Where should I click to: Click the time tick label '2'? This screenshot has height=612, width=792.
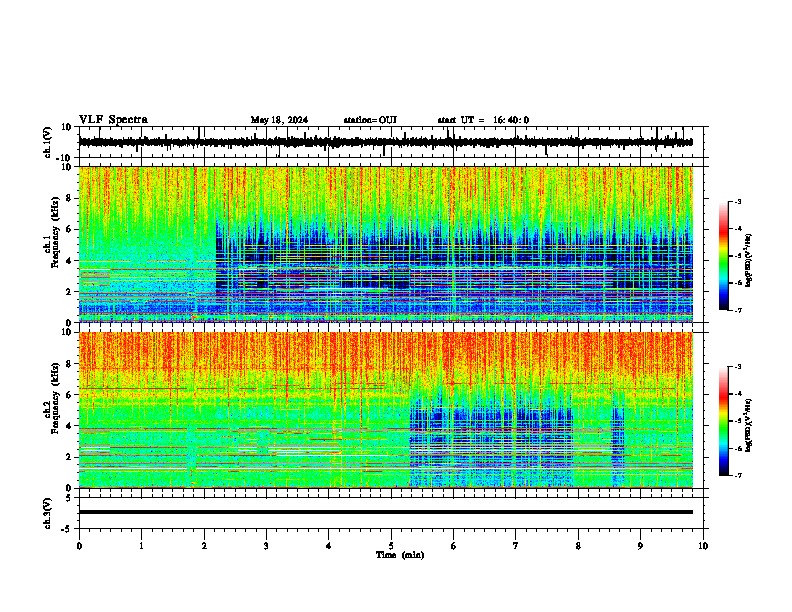[x=204, y=546]
